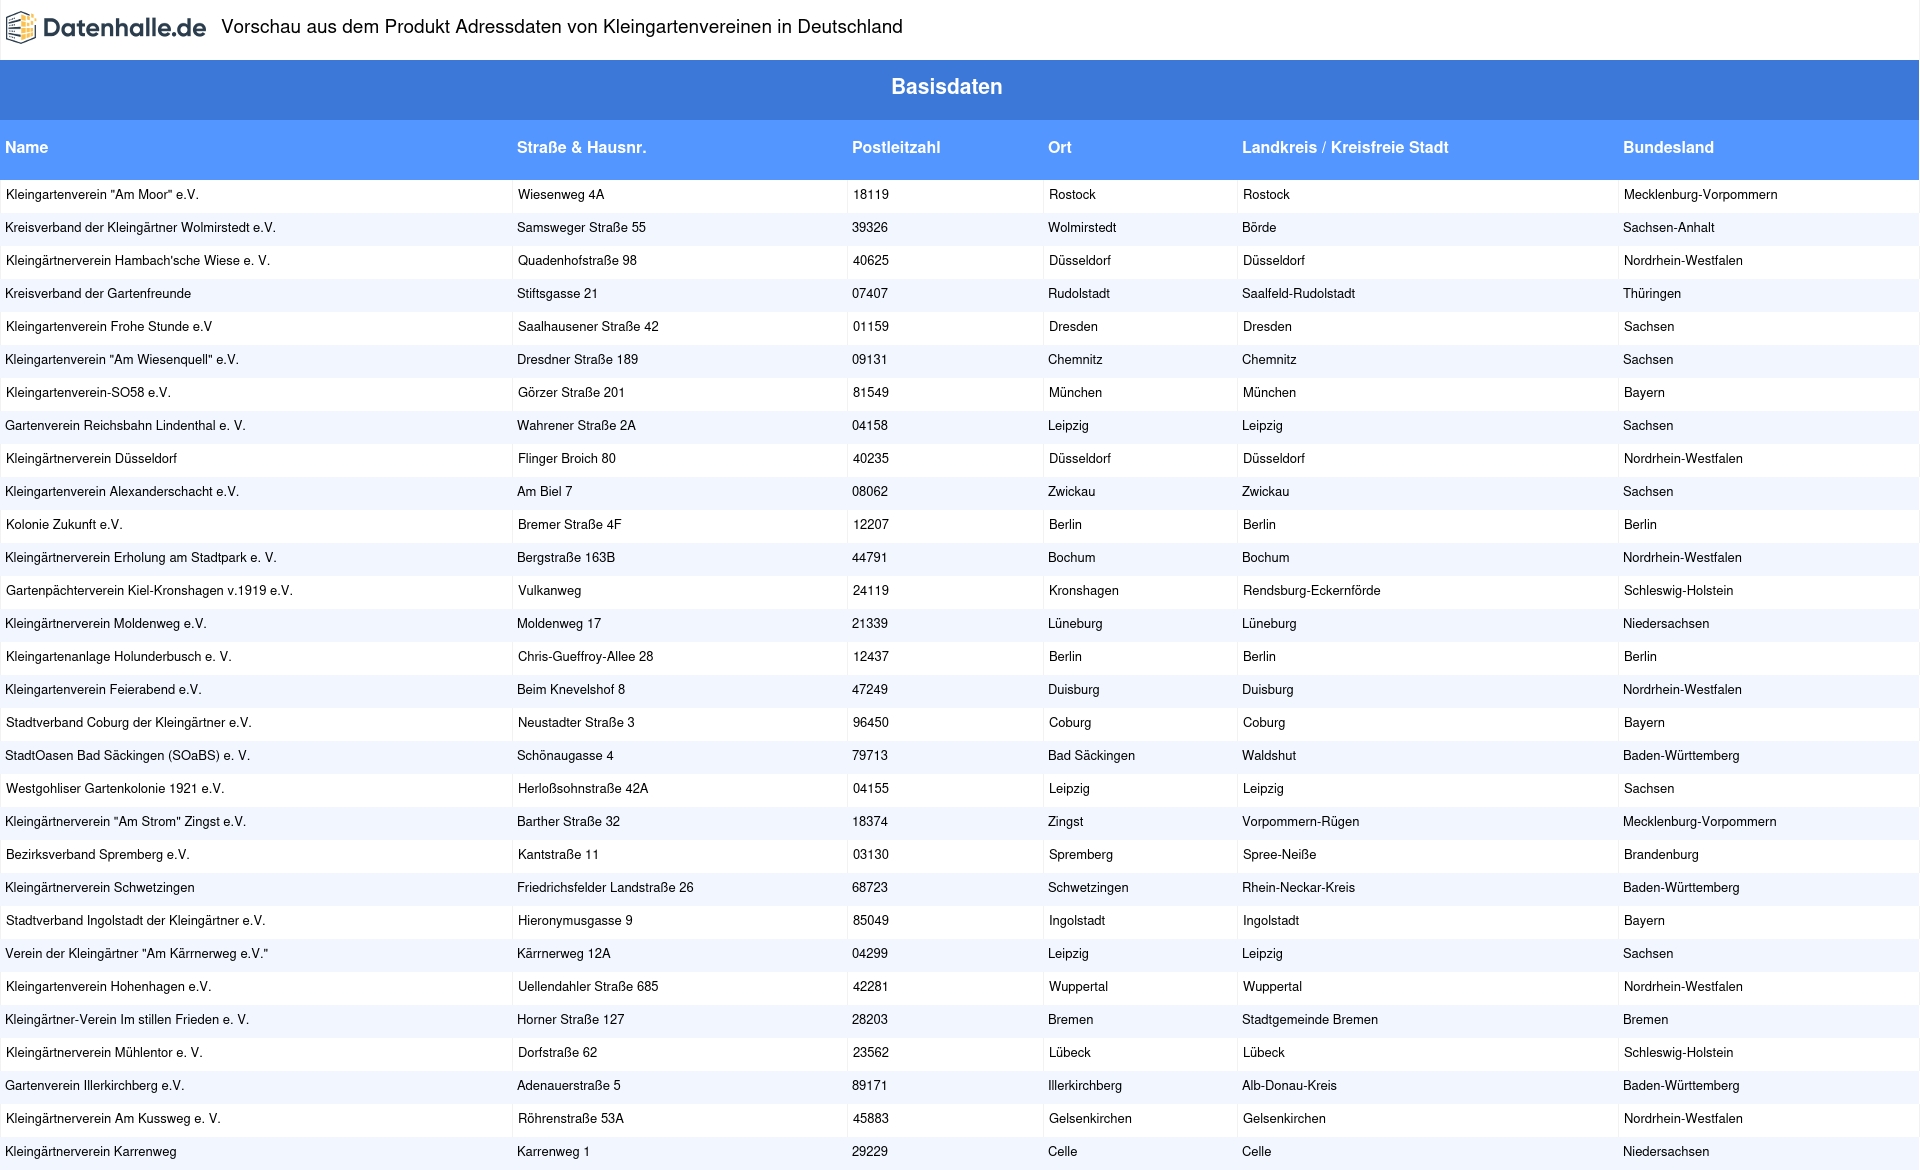Click Kleingärtnerverein Moldenweg e.V.
The image size is (1920, 1170).
coord(106,624)
